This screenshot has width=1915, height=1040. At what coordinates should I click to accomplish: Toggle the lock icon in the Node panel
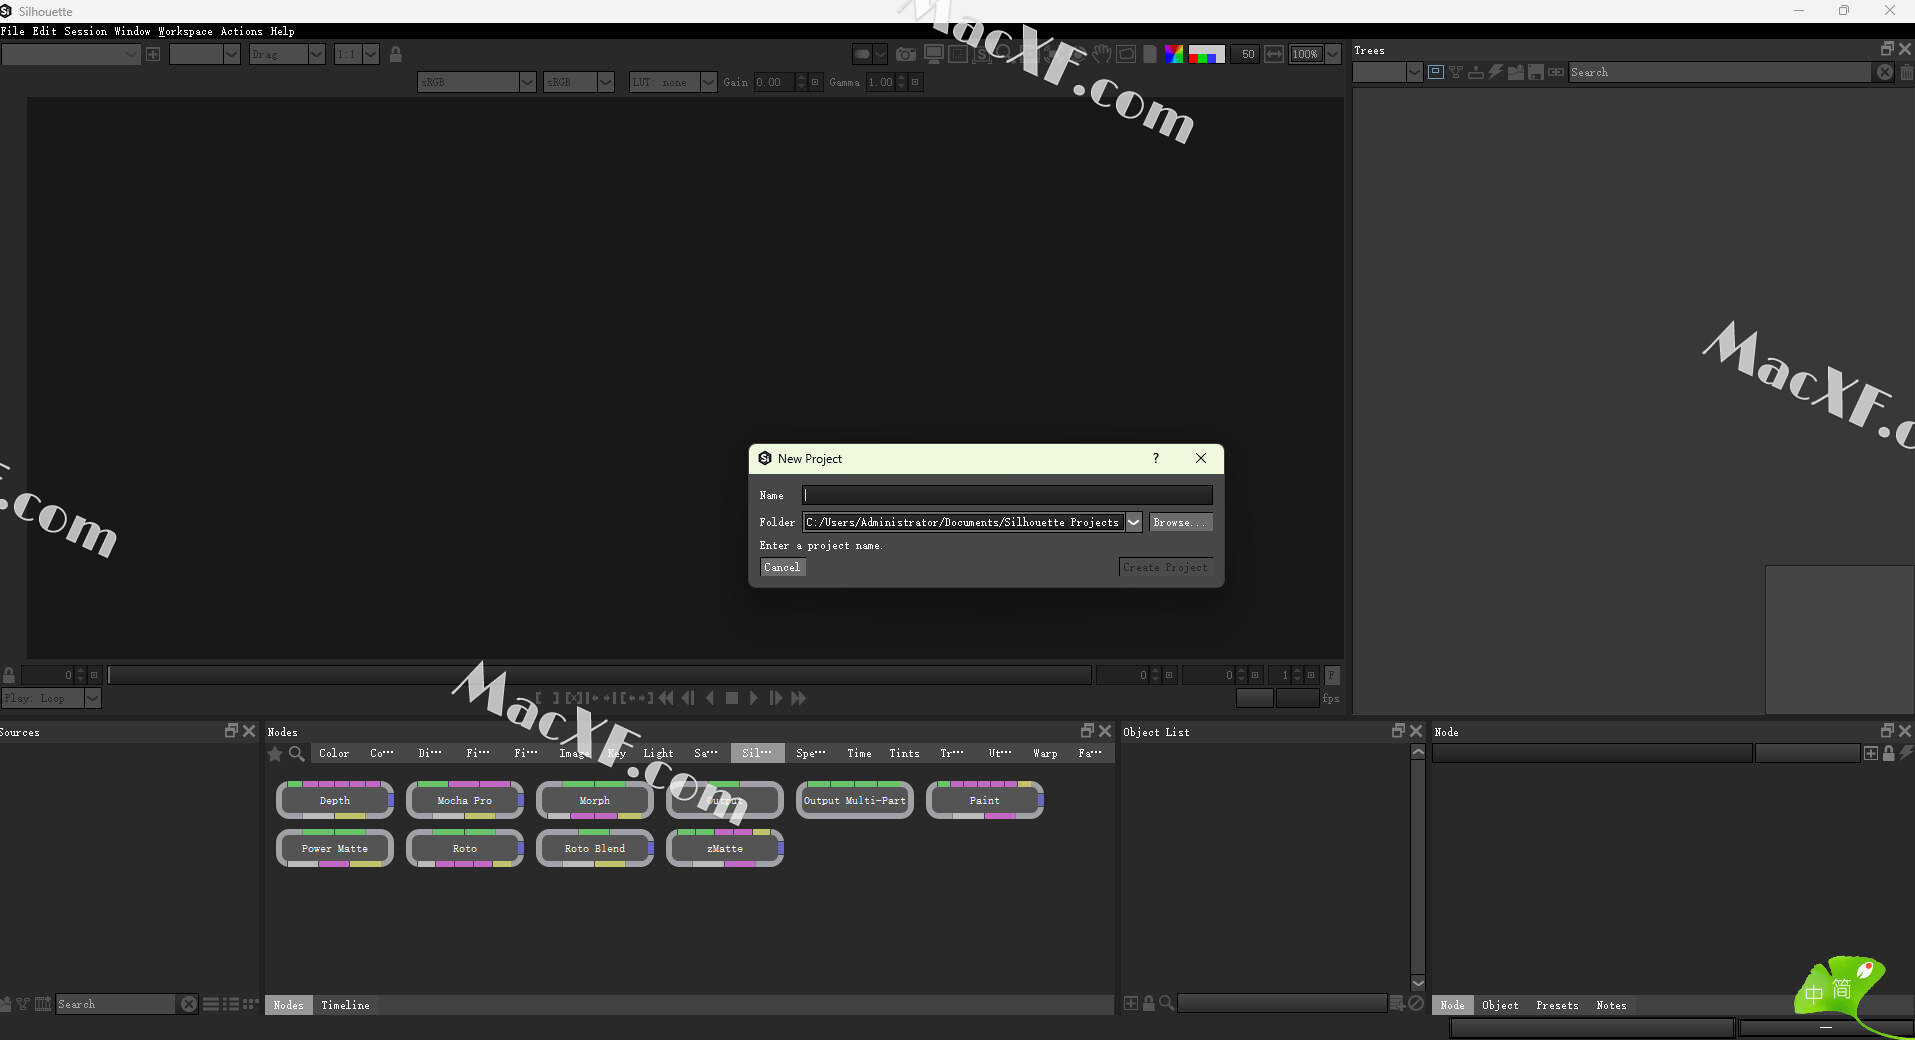click(x=1888, y=753)
